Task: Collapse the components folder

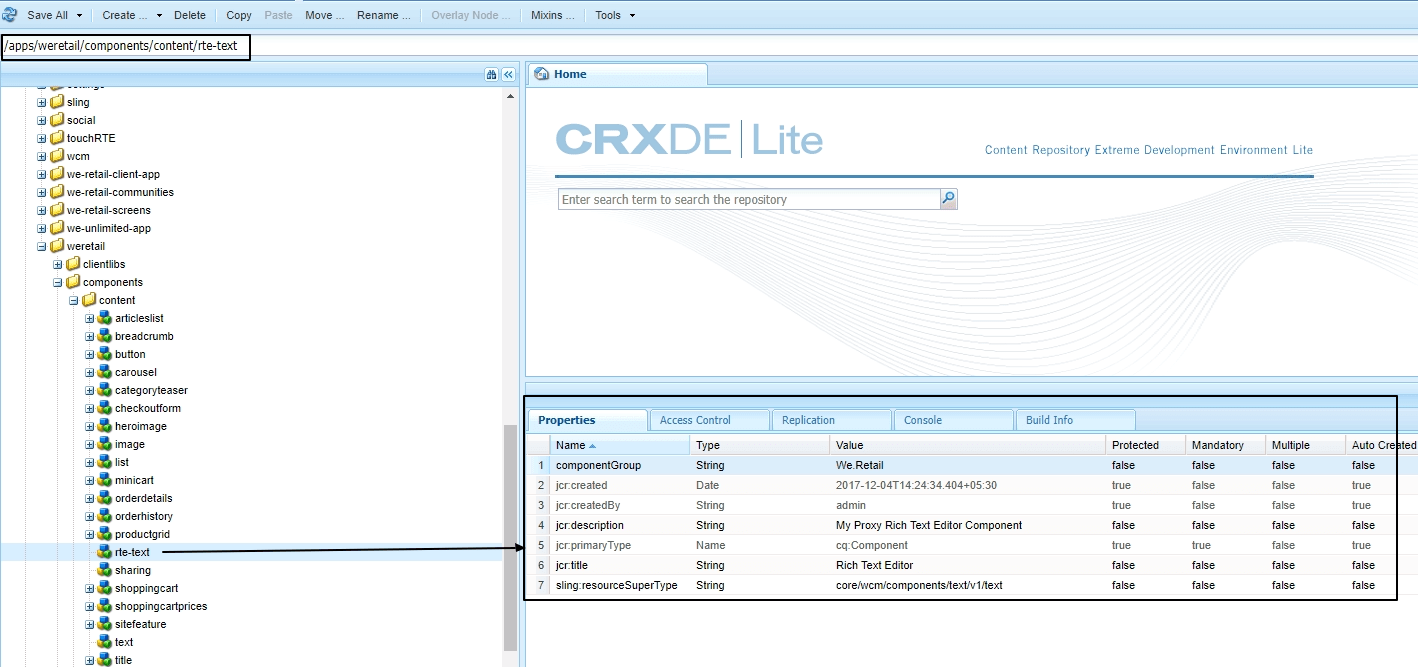Action: (57, 281)
